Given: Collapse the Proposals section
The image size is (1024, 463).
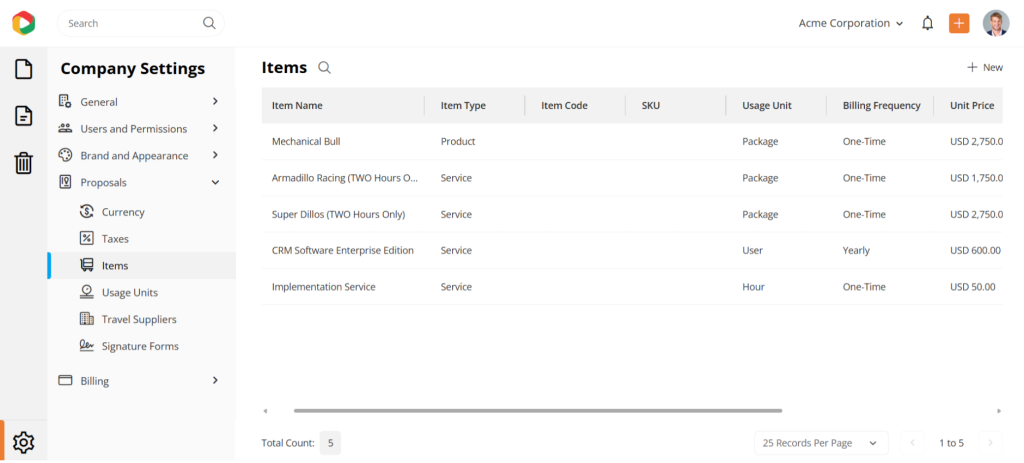Looking at the screenshot, I should coord(215,183).
